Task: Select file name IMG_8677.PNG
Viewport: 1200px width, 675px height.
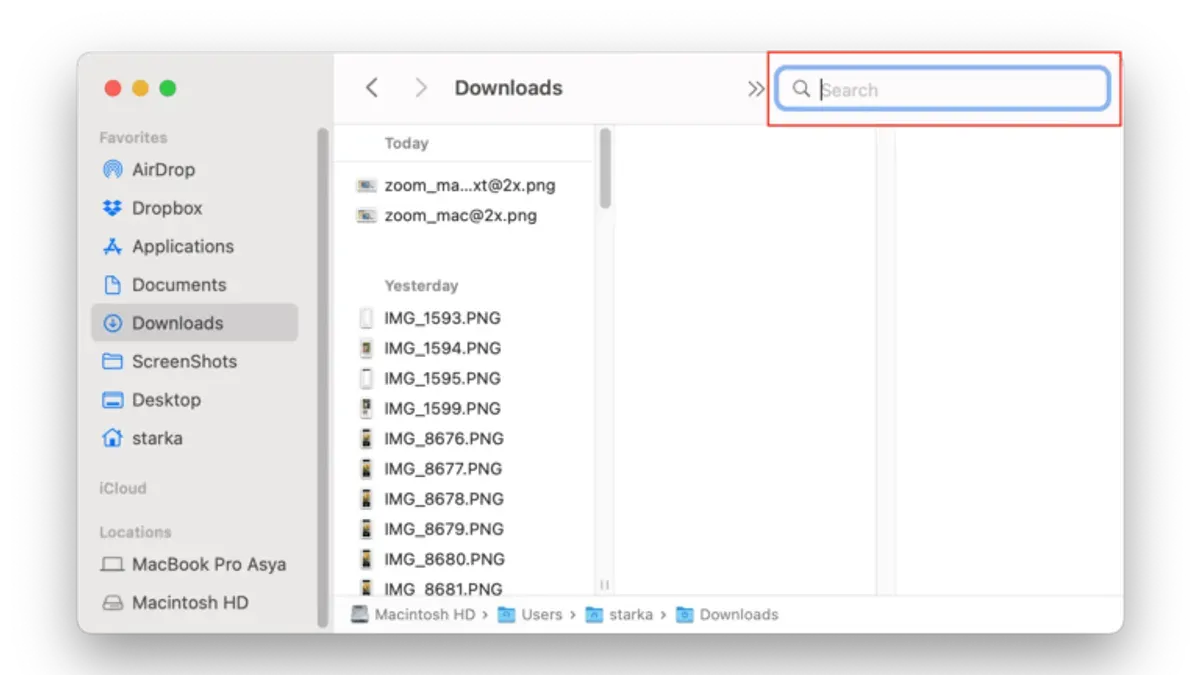Action: [x=444, y=468]
